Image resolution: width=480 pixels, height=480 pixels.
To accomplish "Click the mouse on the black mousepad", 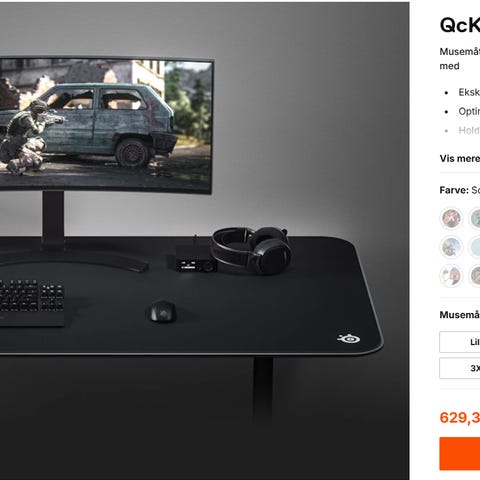I will coord(163,311).
